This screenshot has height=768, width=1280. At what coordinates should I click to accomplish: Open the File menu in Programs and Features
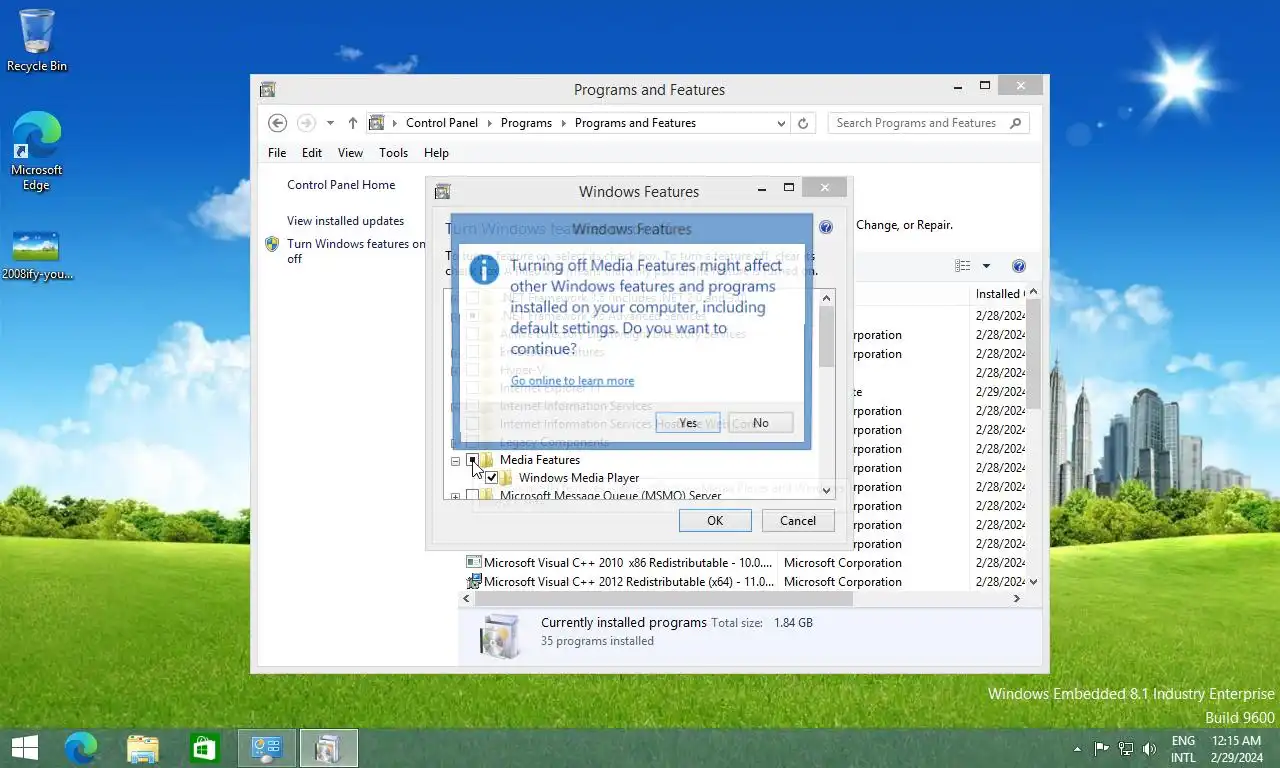(277, 153)
